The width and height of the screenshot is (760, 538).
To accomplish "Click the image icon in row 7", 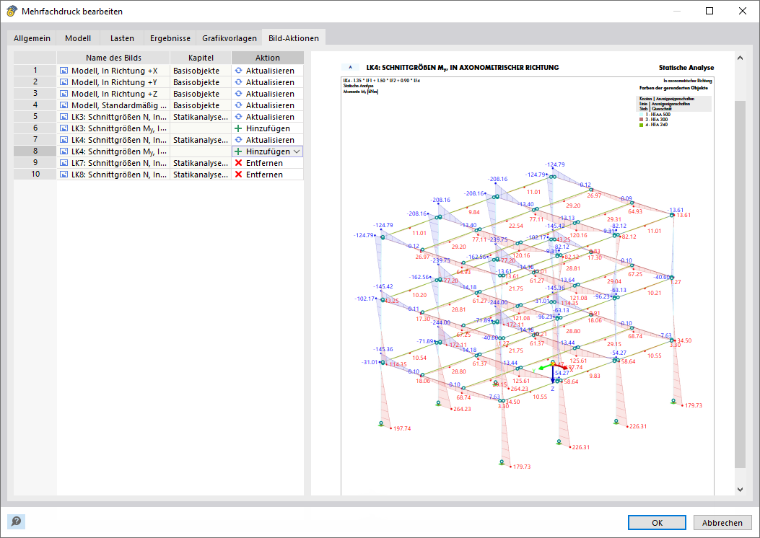I will click(63, 140).
